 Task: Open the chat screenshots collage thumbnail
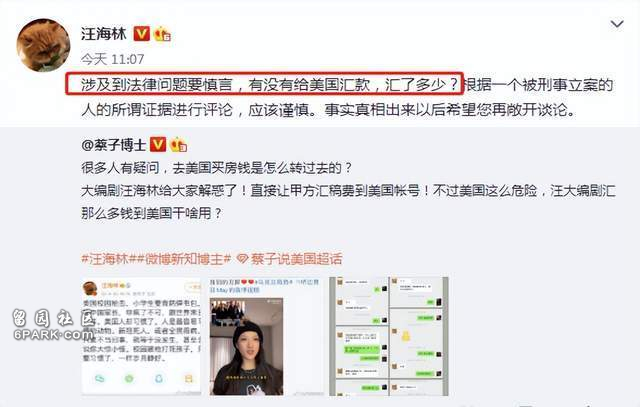[x=389, y=336]
